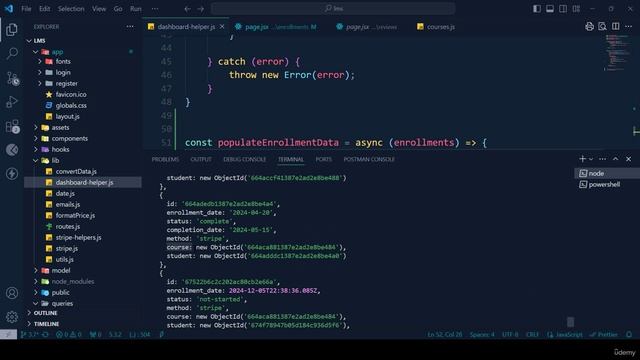
Task: Maximize the panel with the up chevron
Action: 616,159
